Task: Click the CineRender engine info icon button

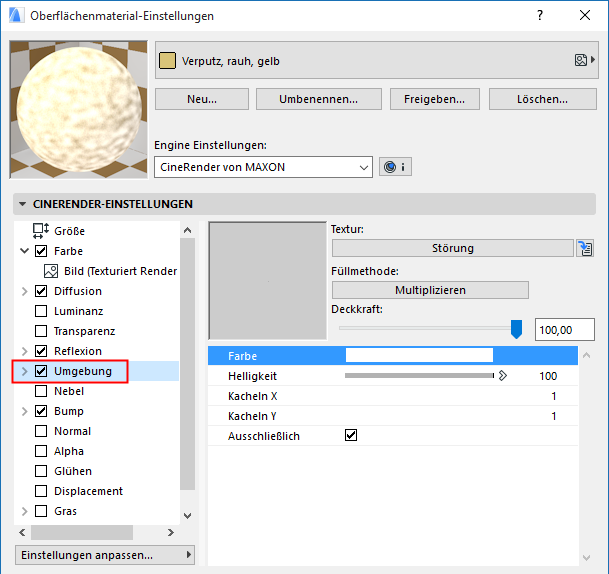Action: click(395, 167)
